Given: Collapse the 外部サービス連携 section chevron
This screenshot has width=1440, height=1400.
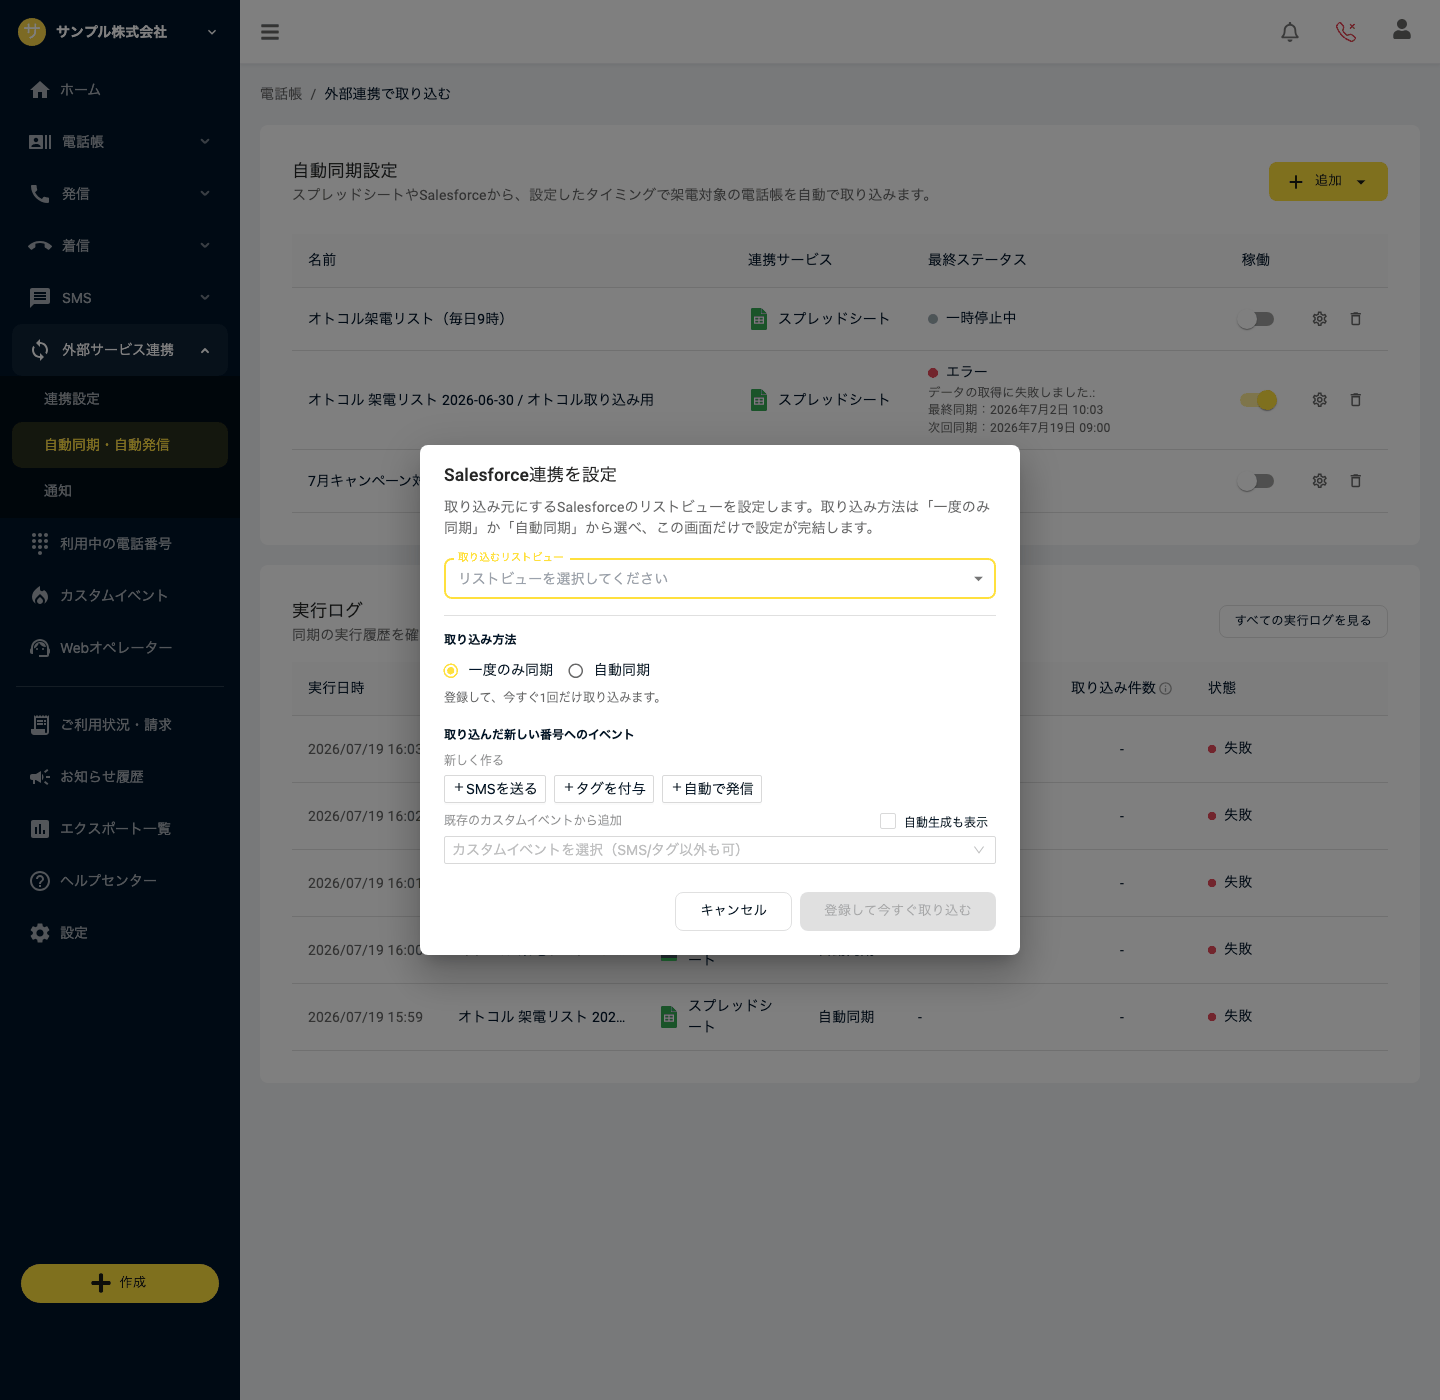Looking at the screenshot, I should [x=205, y=350].
